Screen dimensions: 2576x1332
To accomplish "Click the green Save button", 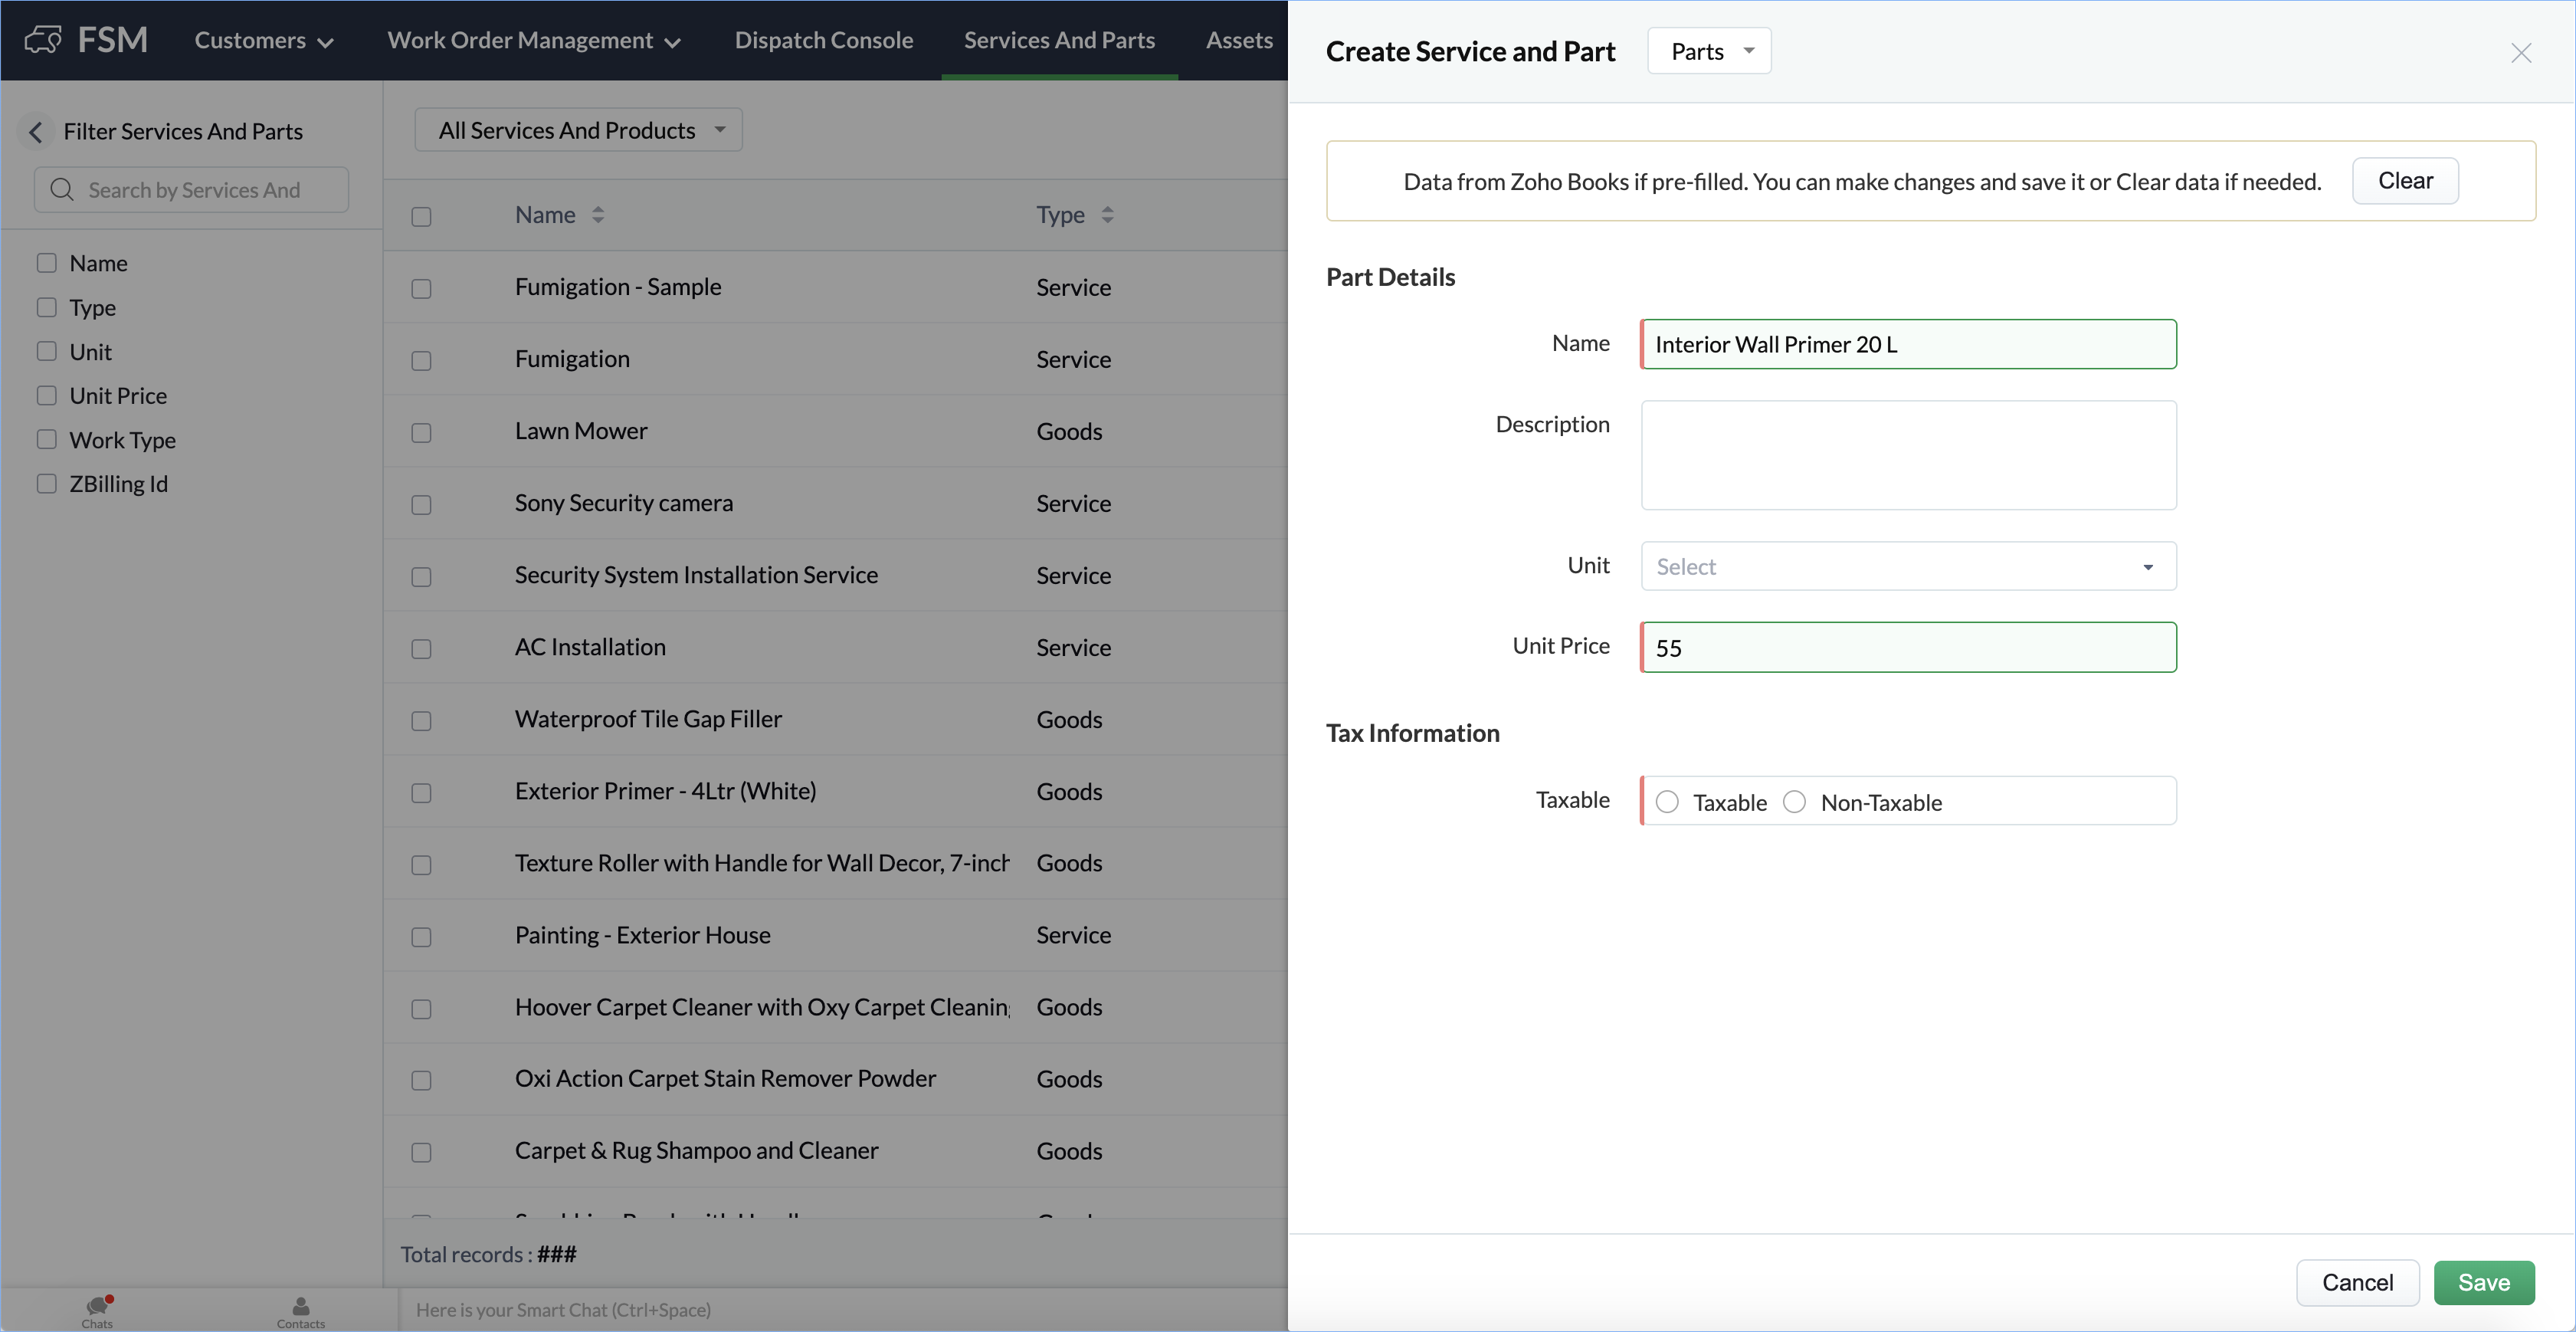I will click(x=2483, y=1282).
